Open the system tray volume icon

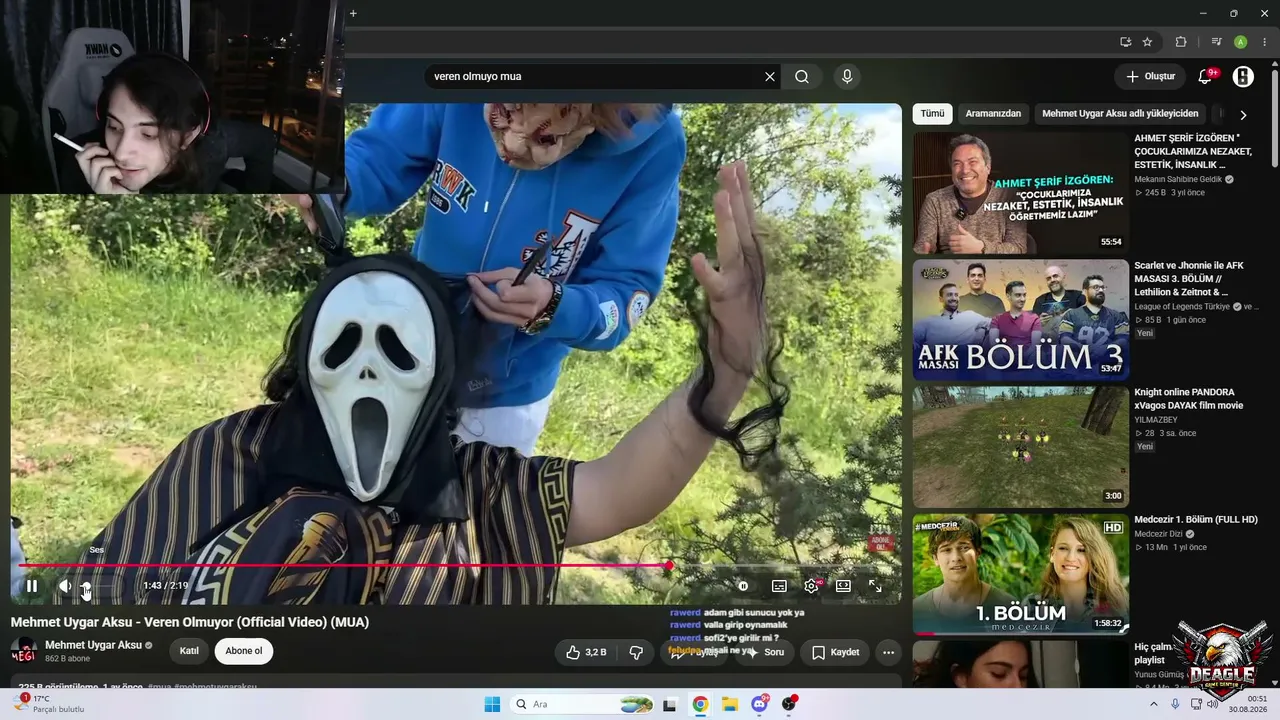tap(1213, 704)
